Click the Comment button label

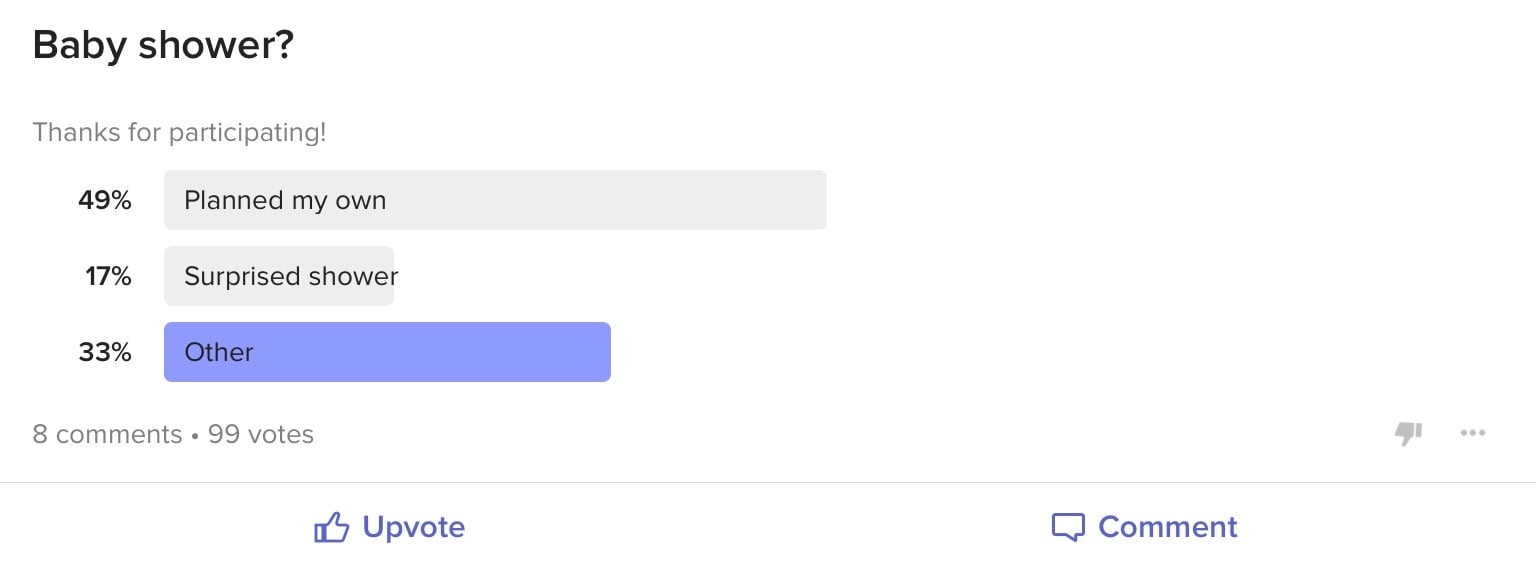pos(1168,527)
